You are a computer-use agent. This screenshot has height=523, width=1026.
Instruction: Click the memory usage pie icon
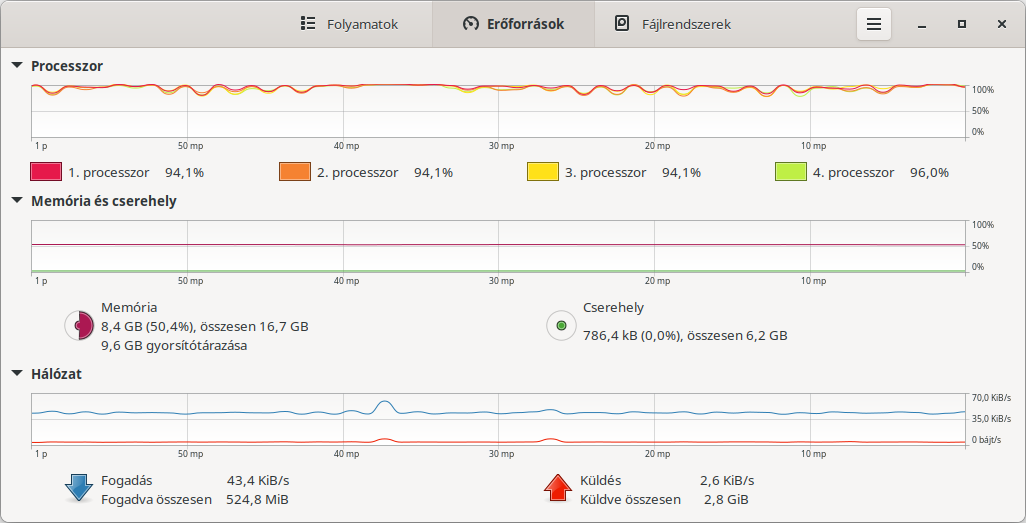click(80, 325)
